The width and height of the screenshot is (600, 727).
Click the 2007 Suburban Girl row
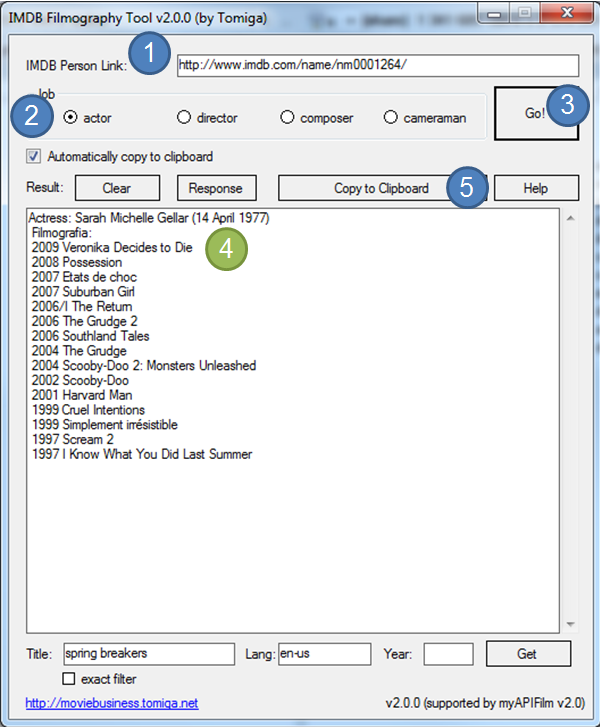point(83,292)
